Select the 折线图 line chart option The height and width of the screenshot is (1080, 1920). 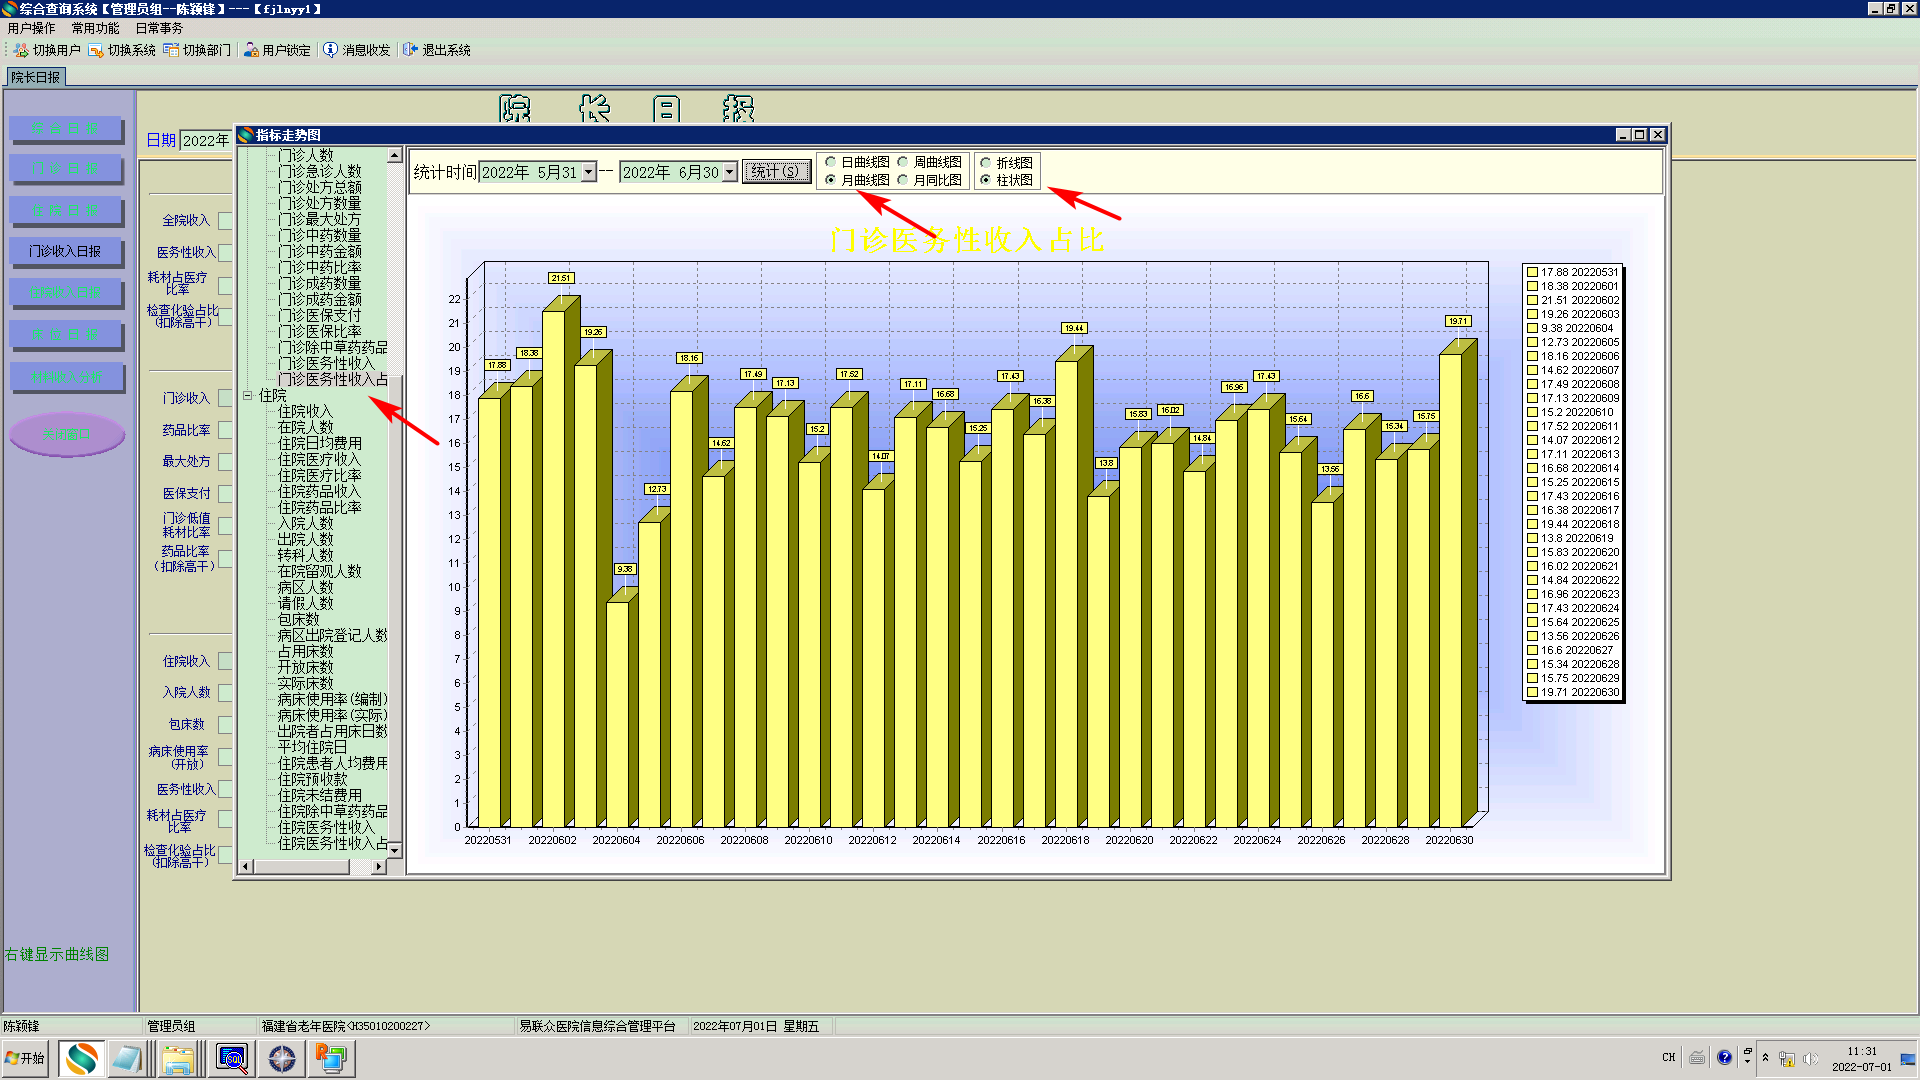tap(986, 163)
